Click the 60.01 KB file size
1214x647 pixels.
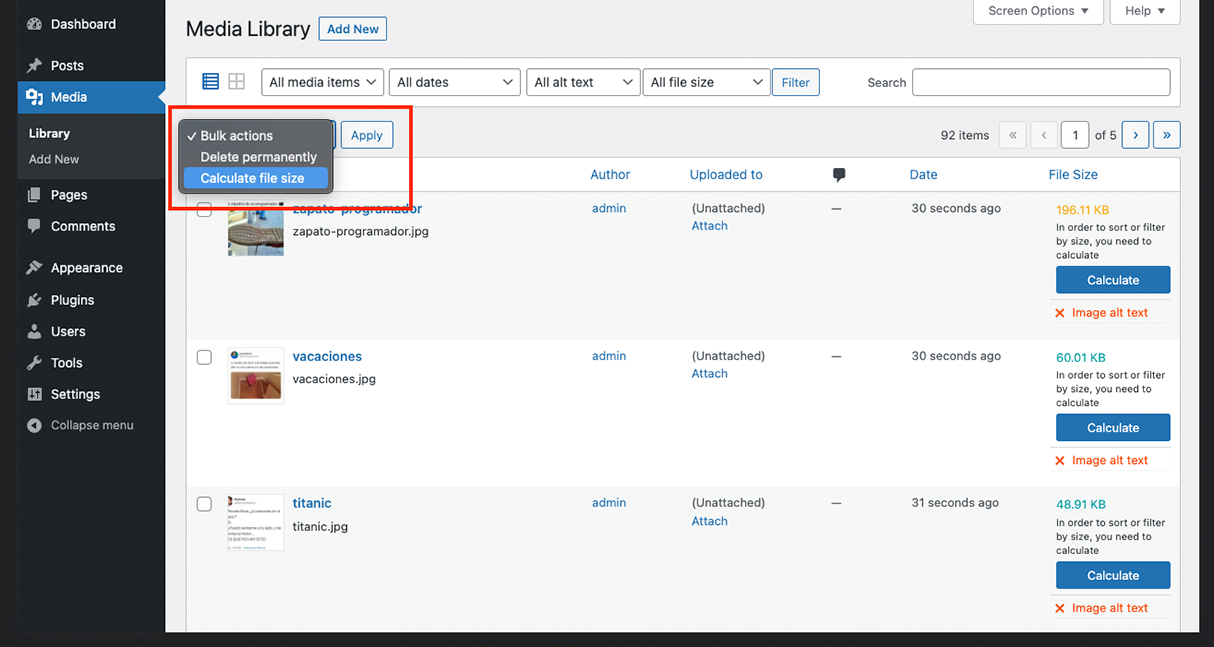point(1081,357)
